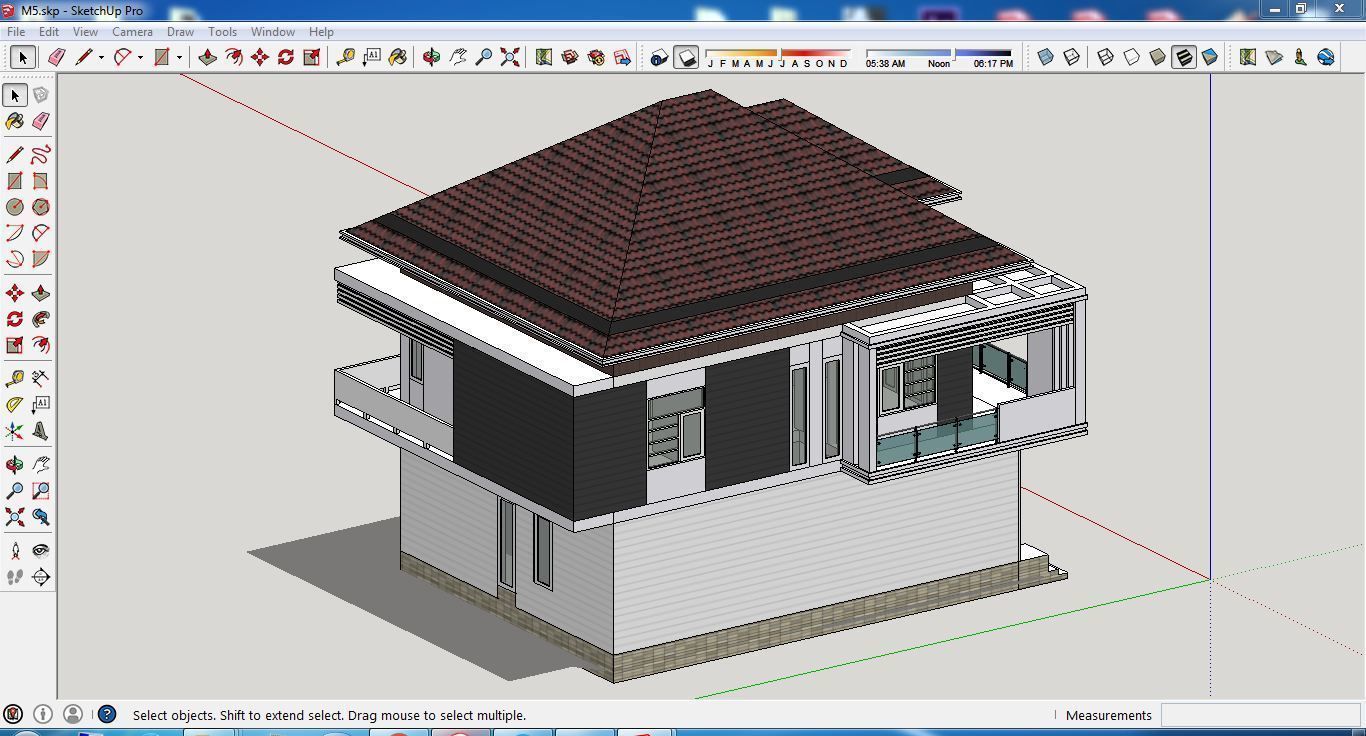Switch to Hidden Line face style
The width and height of the screenshot is (1366, 736).
1131,57
